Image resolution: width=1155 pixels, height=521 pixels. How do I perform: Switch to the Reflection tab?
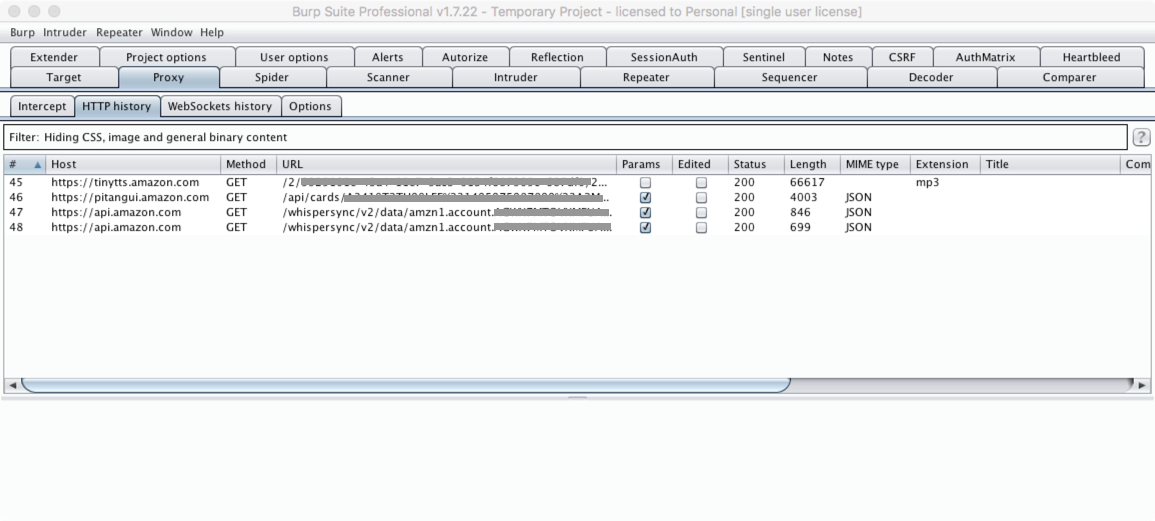[557, 57]
